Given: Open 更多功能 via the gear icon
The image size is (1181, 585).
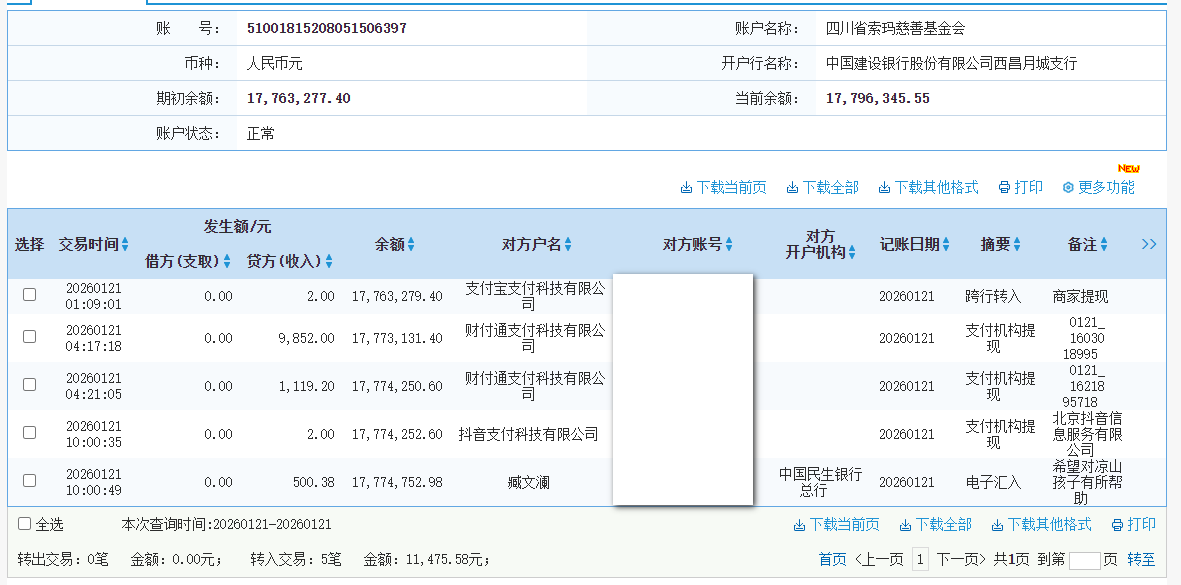Looking at the screenshot, I should (x=1066, y=187).
